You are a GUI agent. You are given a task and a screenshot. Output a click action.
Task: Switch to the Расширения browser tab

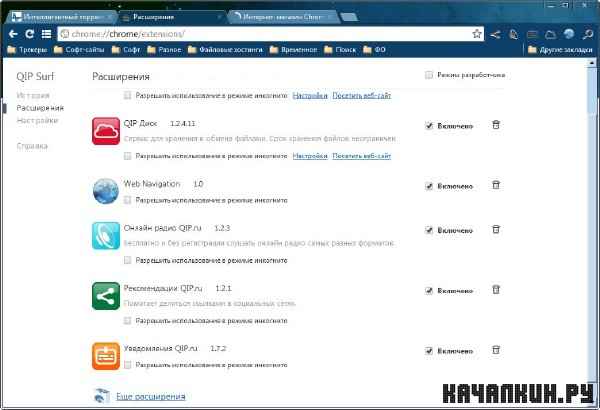(171, 17)
